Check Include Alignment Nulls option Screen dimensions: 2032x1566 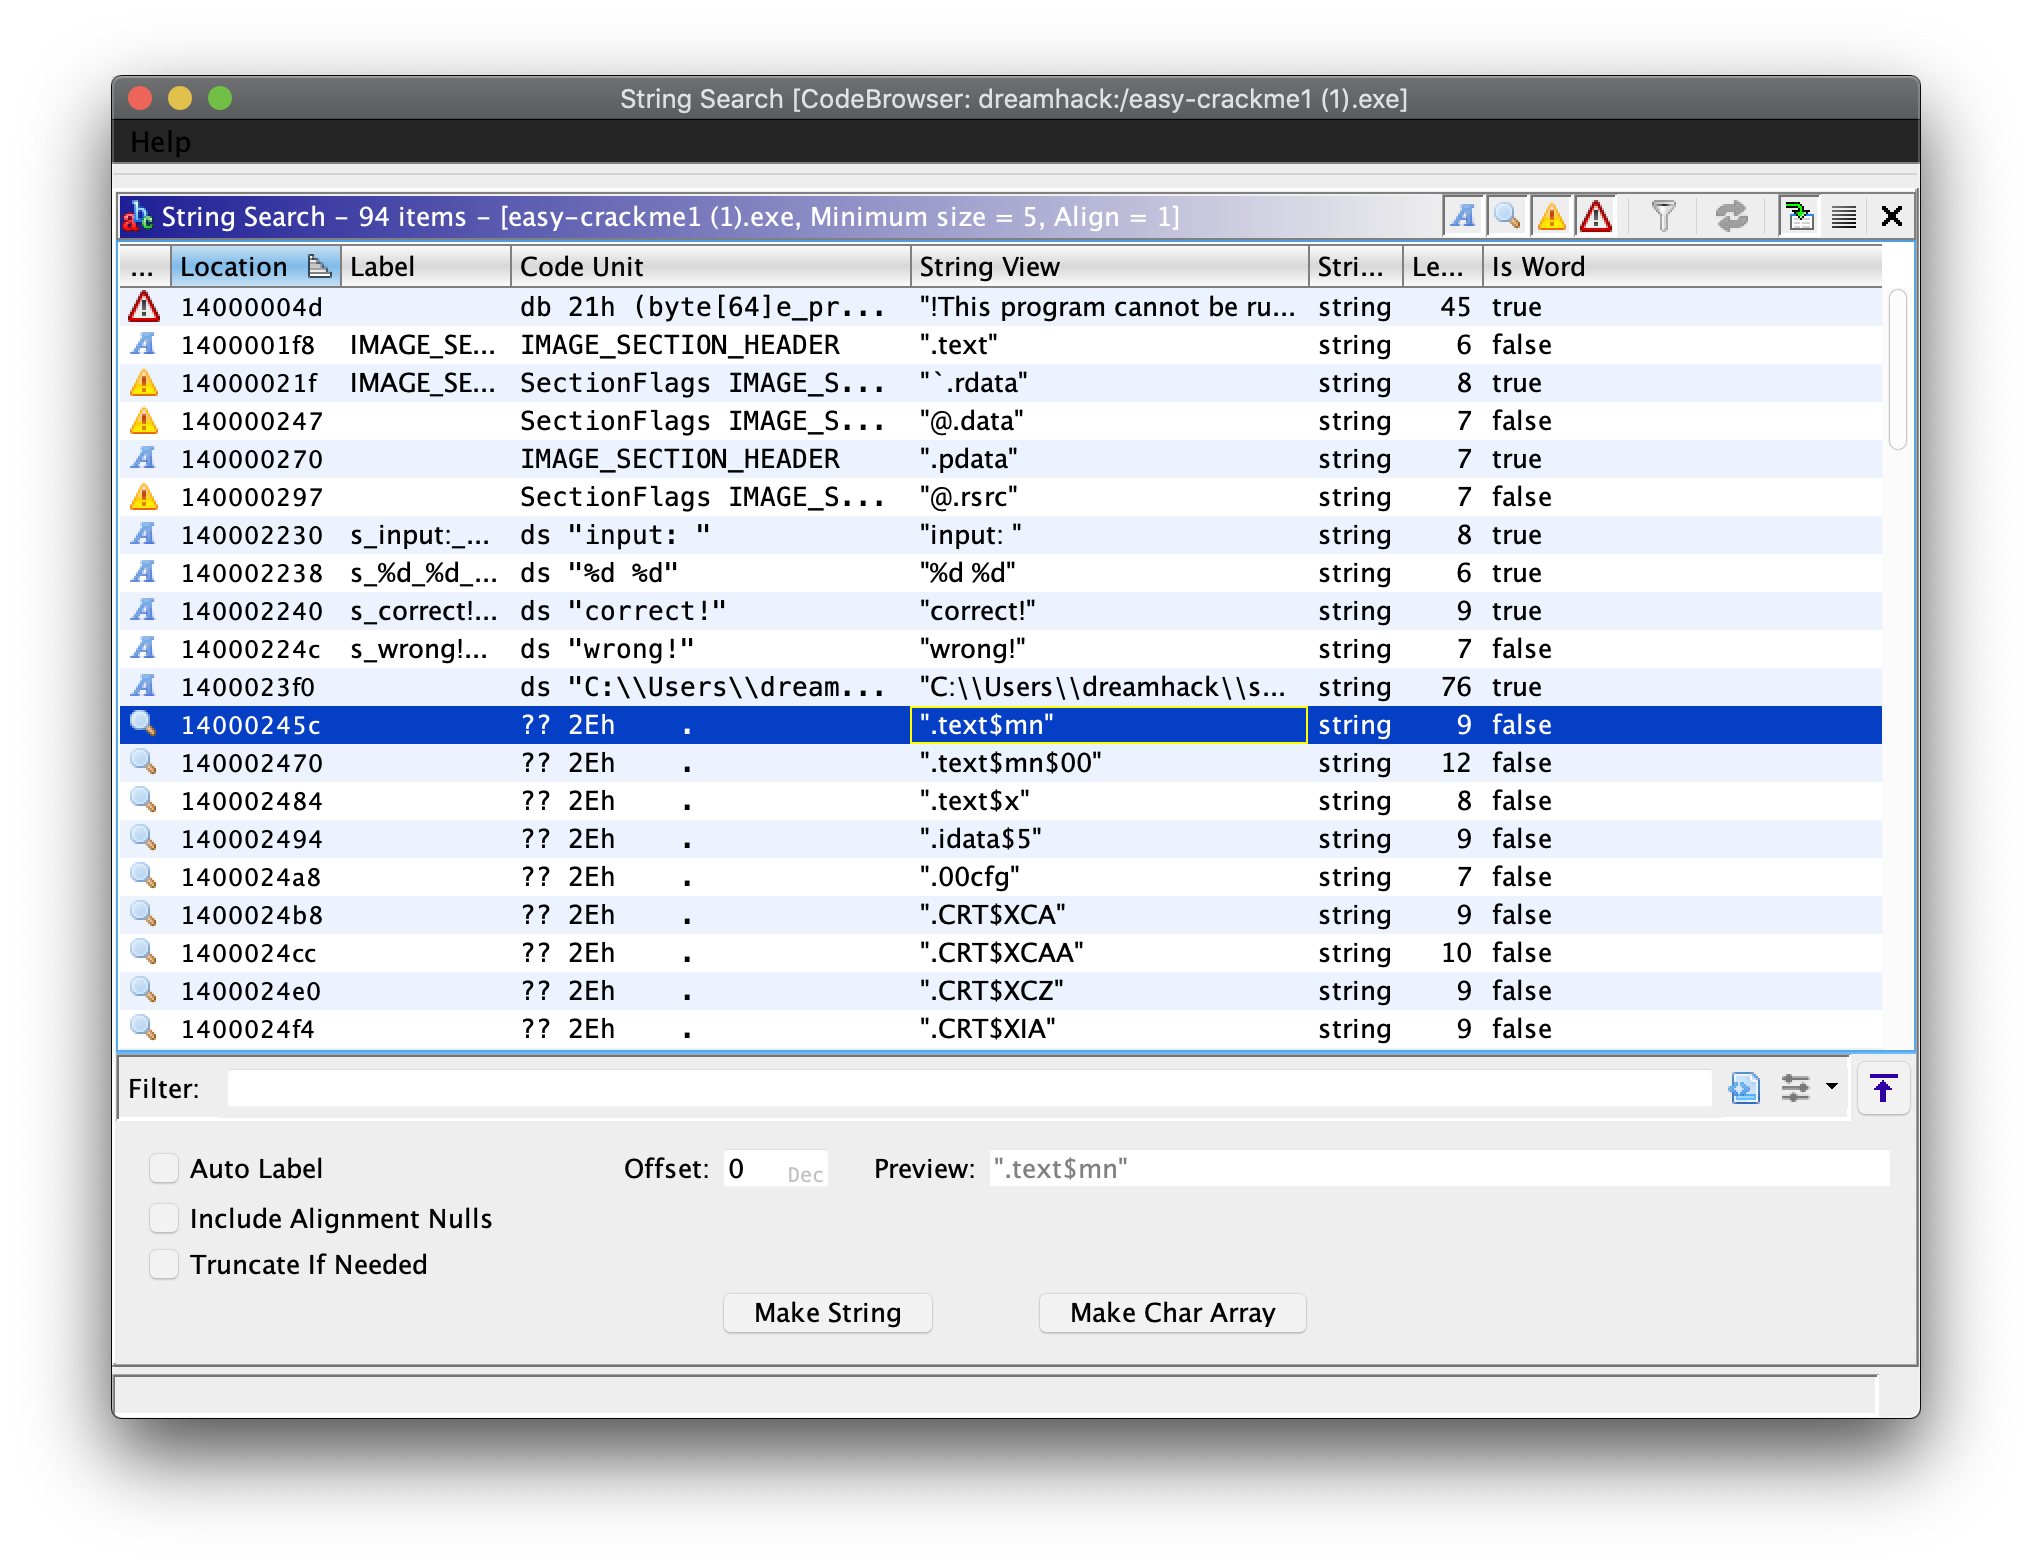tap(164, 1218)
